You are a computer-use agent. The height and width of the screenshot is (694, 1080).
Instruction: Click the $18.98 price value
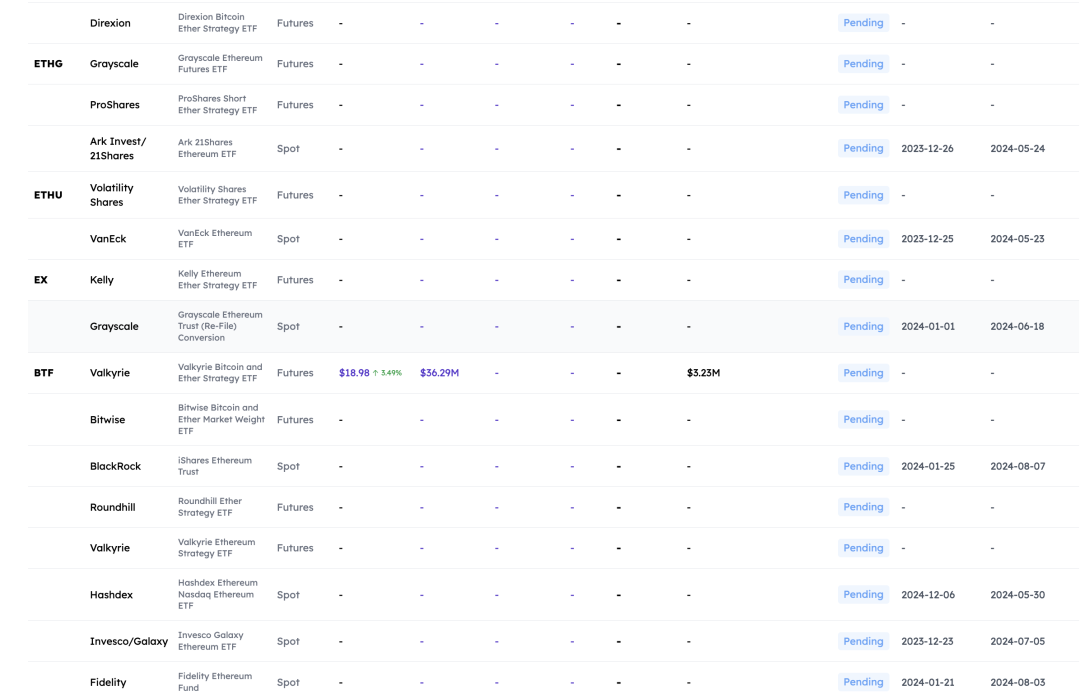[x=354, y=372]
